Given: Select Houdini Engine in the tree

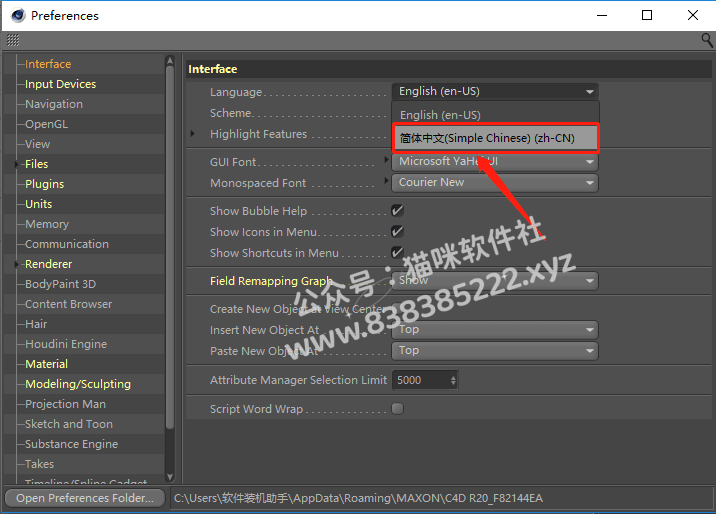Looking at the screenshot, I should (x=66, y=344).
